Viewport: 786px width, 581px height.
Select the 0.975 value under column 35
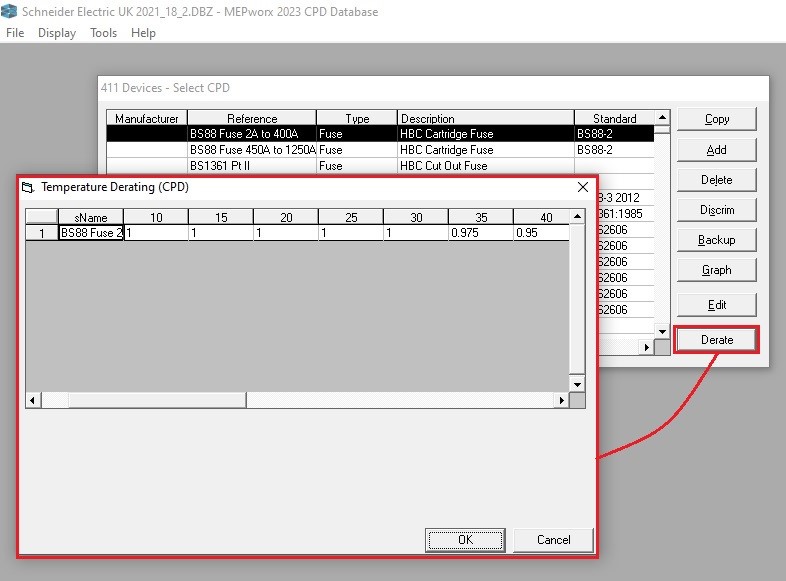click(x=480, y=233)
